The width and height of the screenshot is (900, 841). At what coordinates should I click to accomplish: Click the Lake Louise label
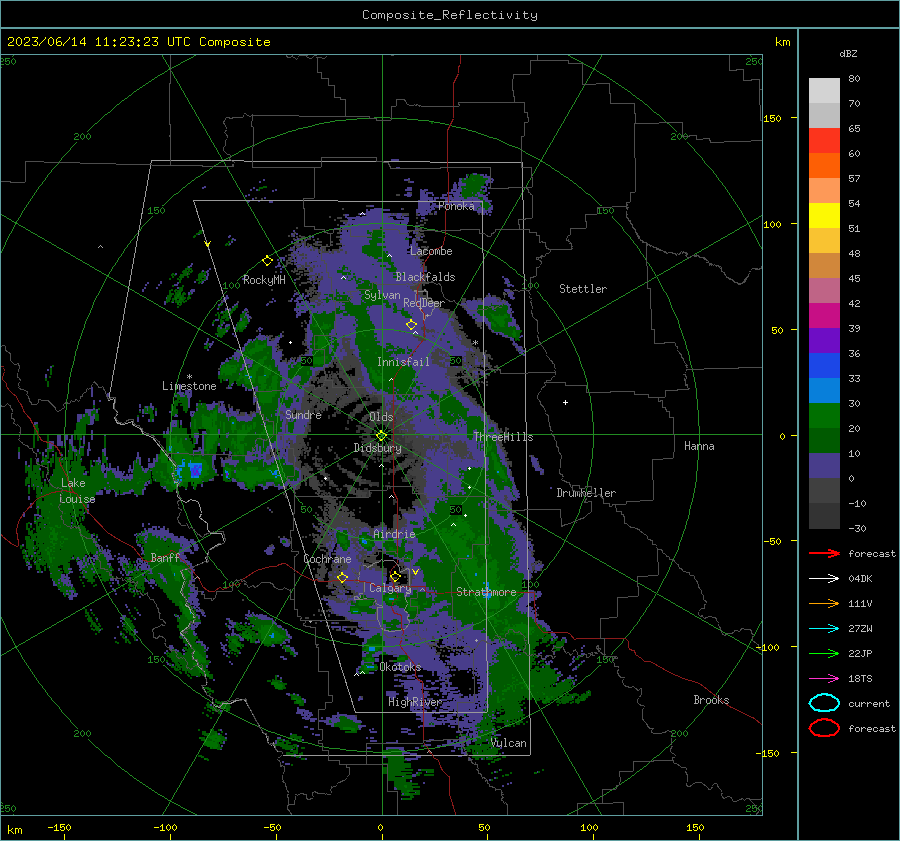(77, 491)
